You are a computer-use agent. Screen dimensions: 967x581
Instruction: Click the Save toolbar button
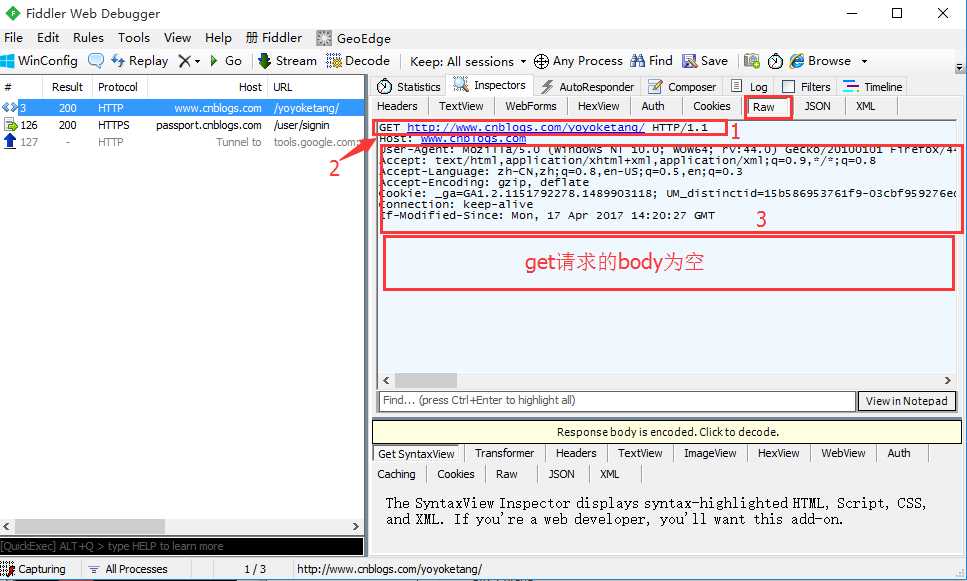coord(705,61)
